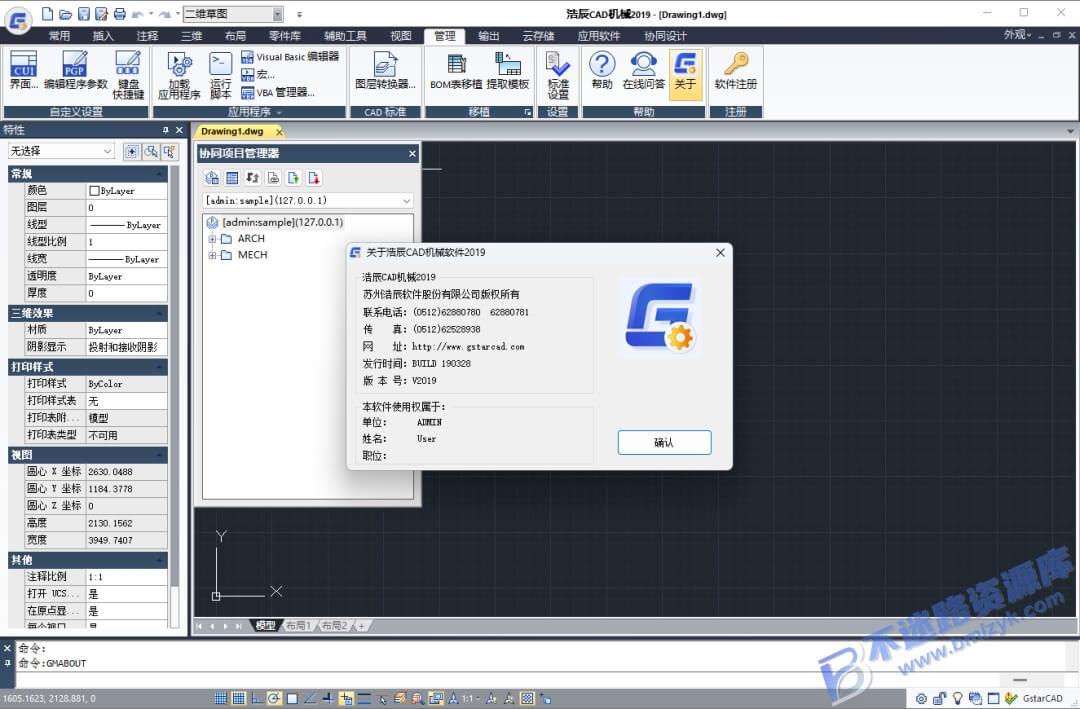Click the Save icon in quick access toolbar
Screen dimensions: 1080x709
click(x=83, y=14)
